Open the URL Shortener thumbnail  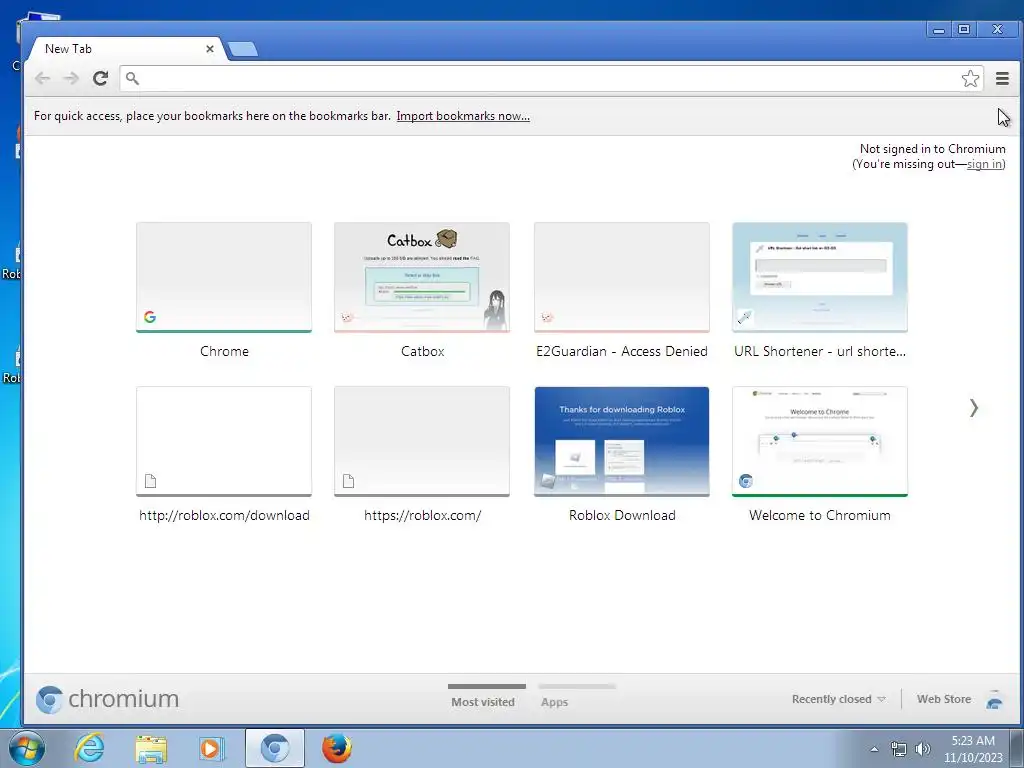pos(820,278)
